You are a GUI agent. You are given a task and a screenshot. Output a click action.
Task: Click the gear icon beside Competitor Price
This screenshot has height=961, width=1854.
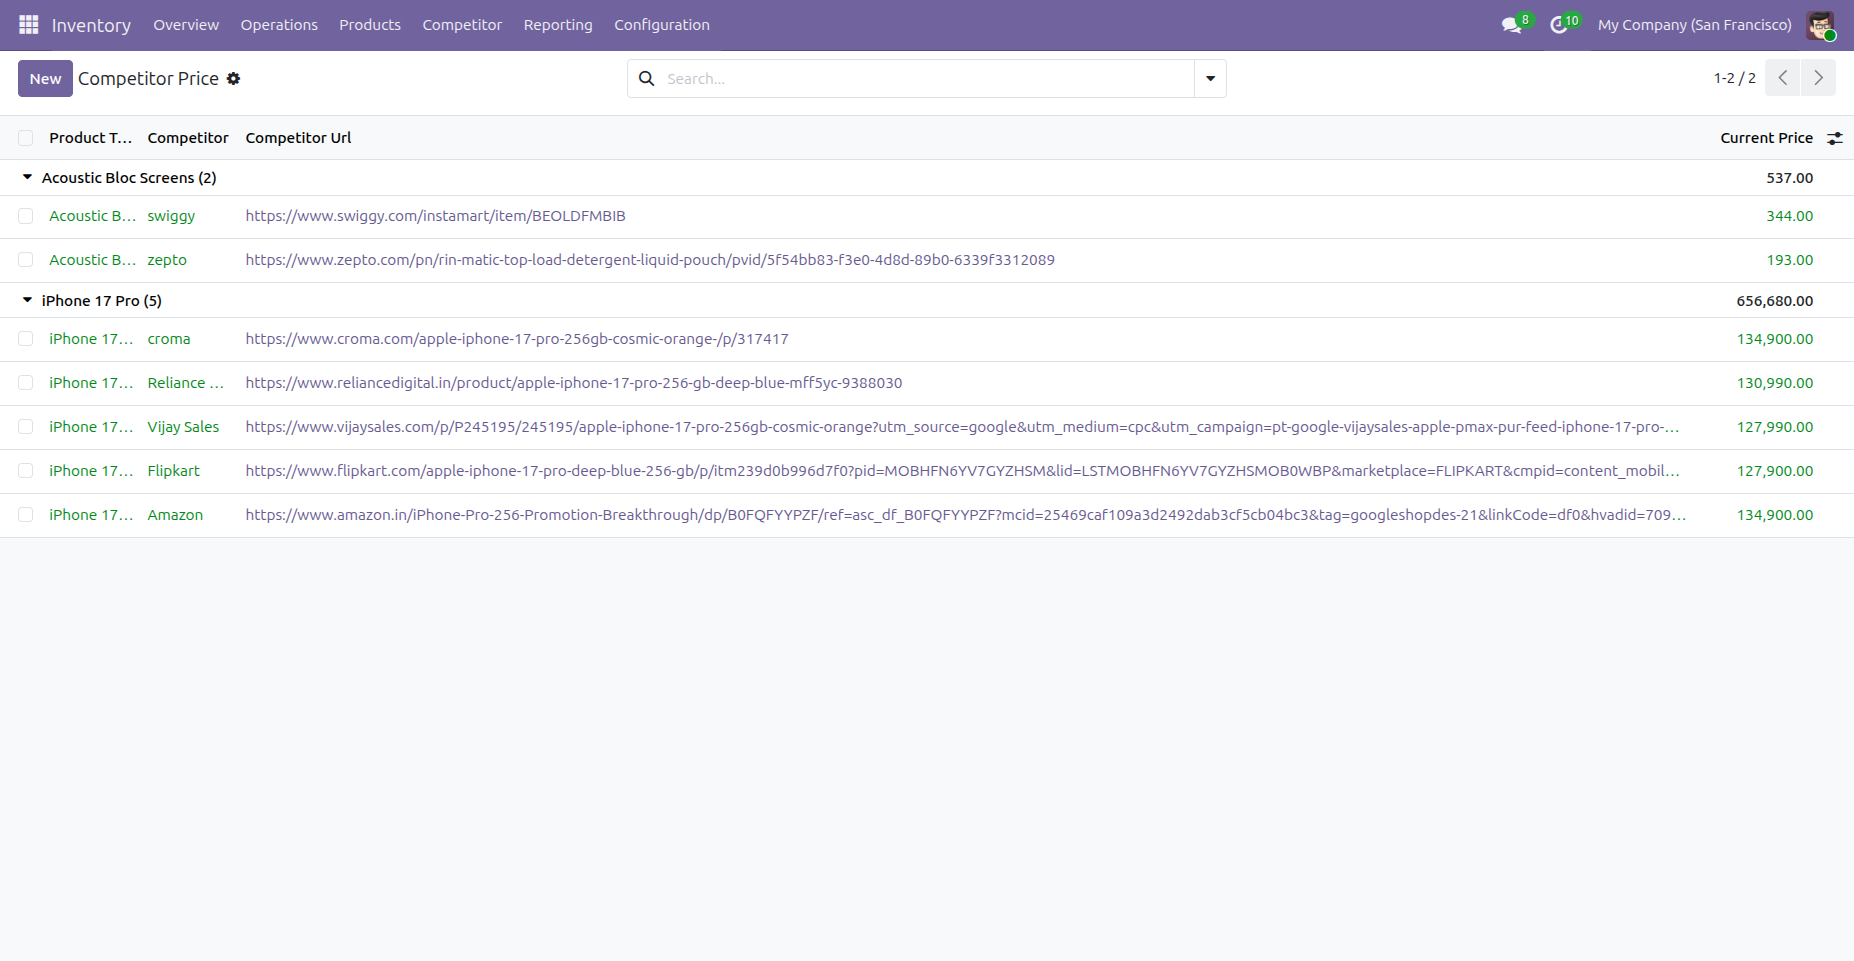[x=233, y=78]
